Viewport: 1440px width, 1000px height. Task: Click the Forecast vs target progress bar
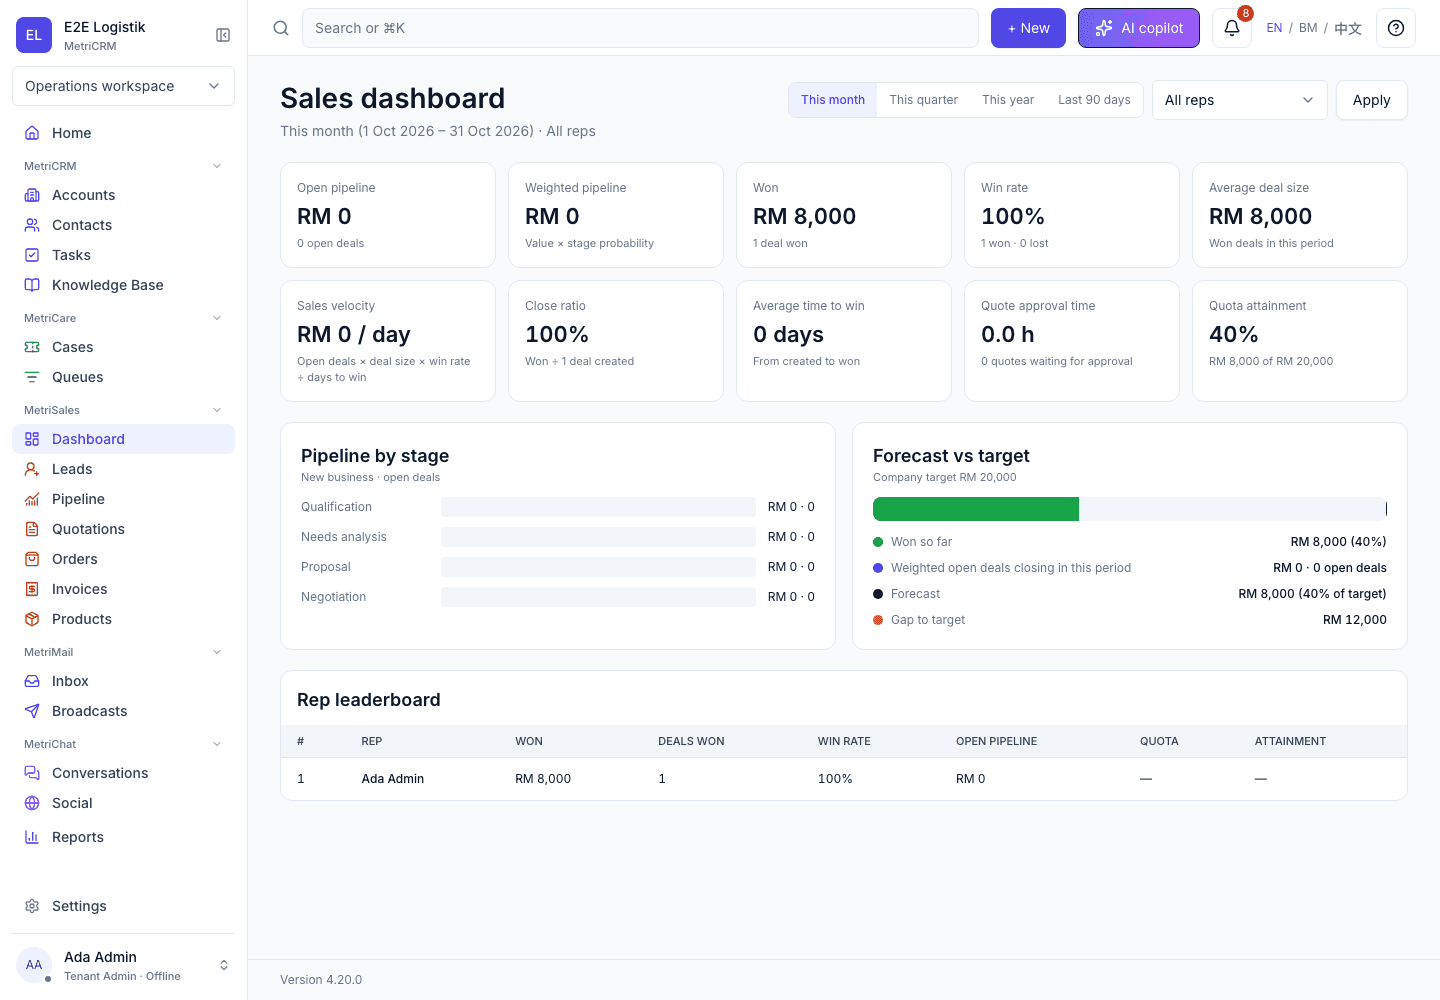click(x=1130, y=509)
